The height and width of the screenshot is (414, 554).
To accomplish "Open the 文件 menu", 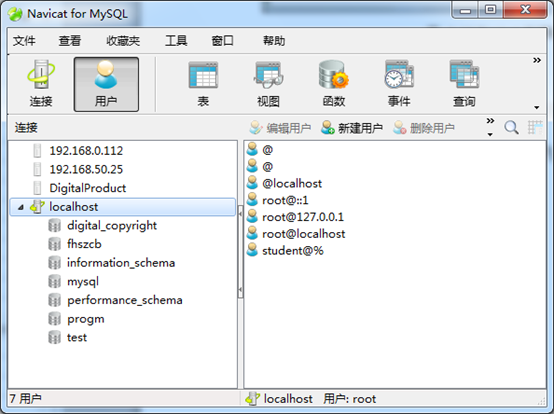I will [24, 41].
